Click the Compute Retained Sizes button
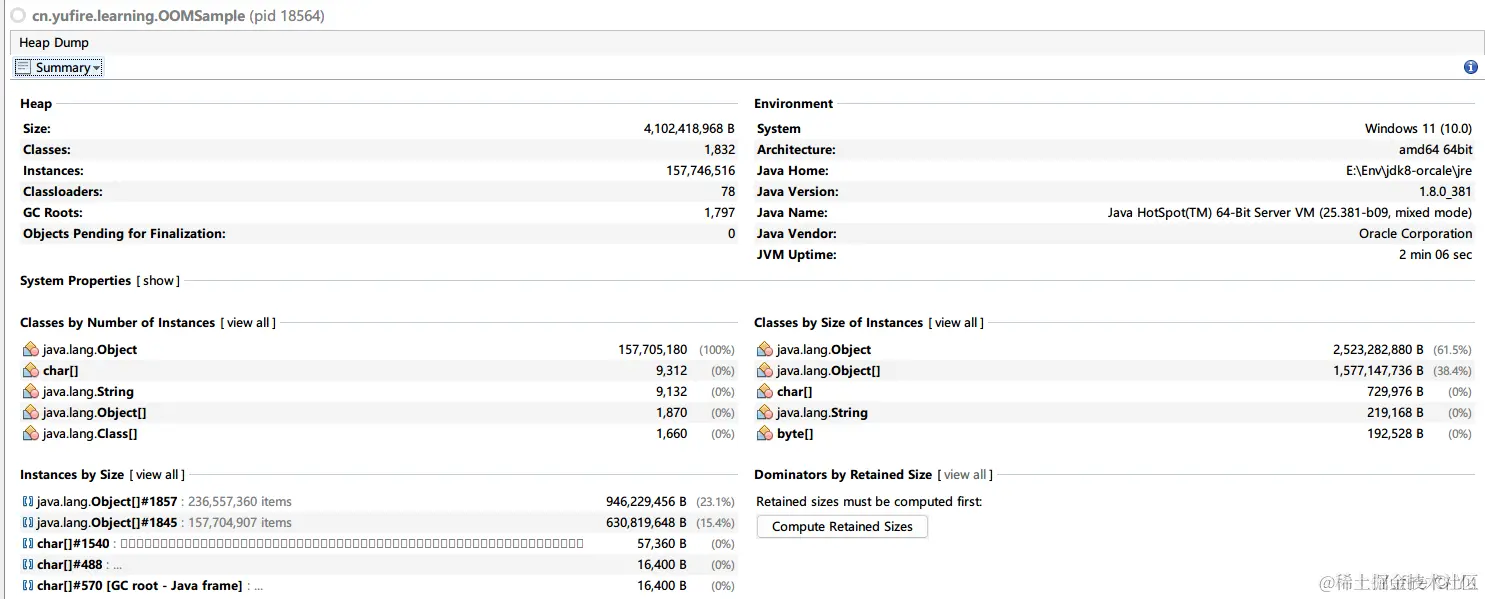The height and width of the screenshot is (599, 1485). coord(842,527)
